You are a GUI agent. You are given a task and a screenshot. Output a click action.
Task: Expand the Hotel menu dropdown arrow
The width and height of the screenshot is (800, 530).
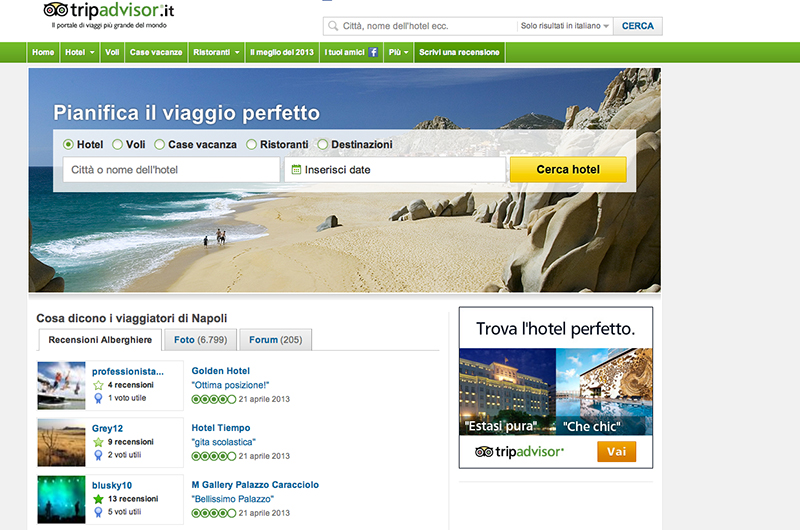pos(92,53)
